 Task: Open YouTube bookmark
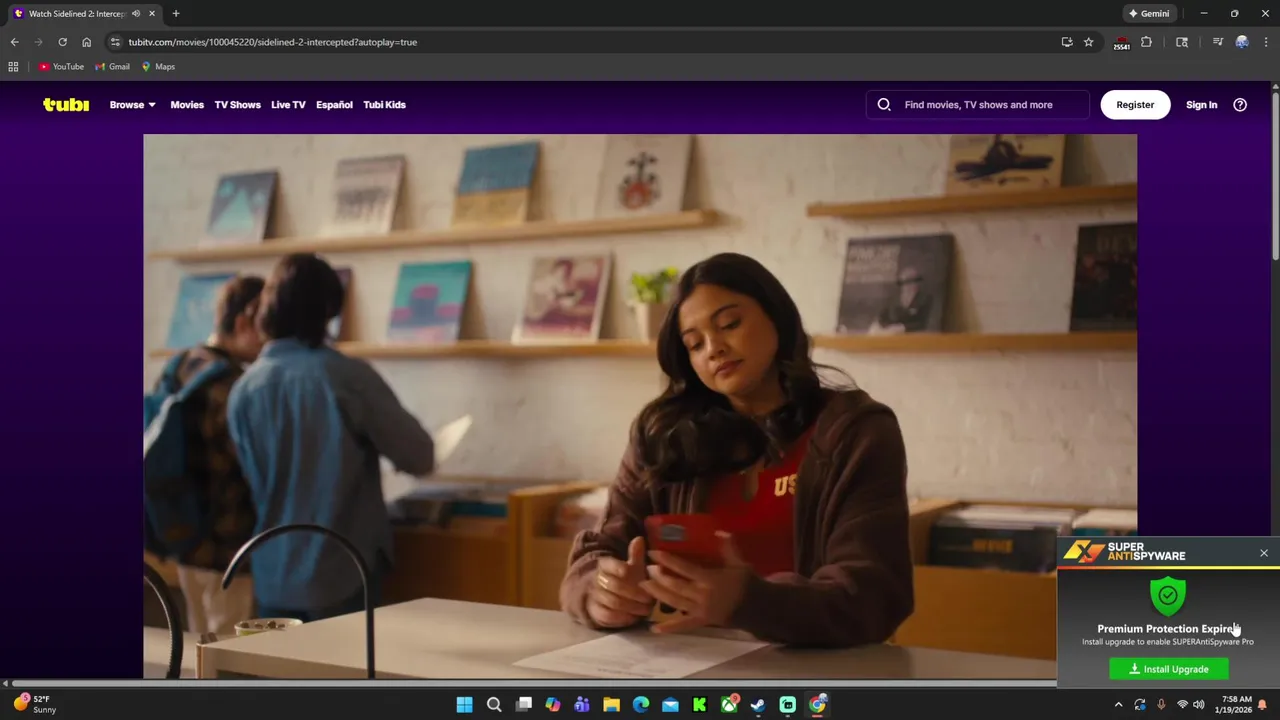61,67
